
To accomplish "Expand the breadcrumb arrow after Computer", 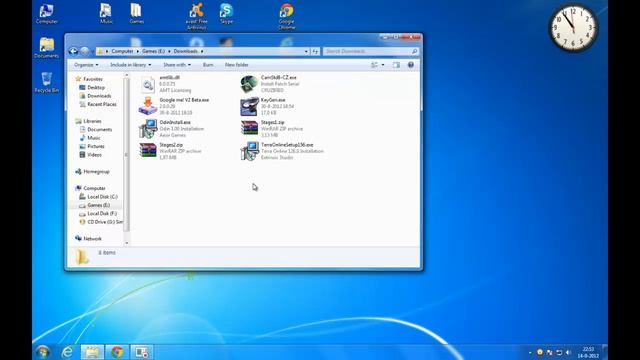I will 138,51.
